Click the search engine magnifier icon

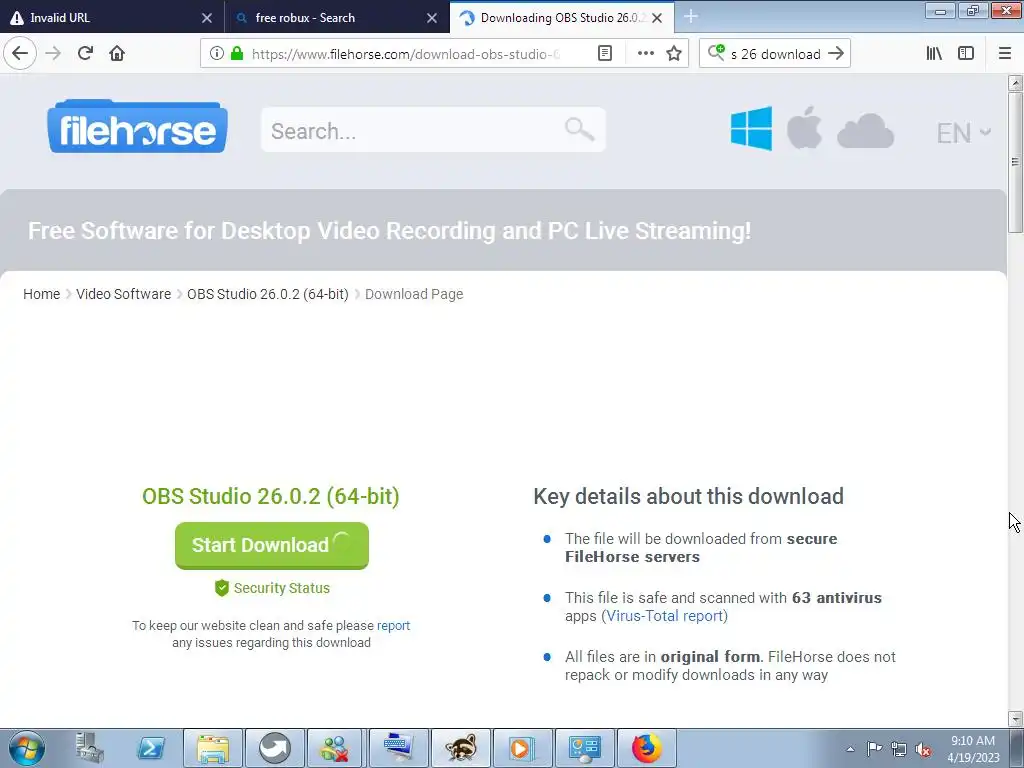[x=716, y=53]
